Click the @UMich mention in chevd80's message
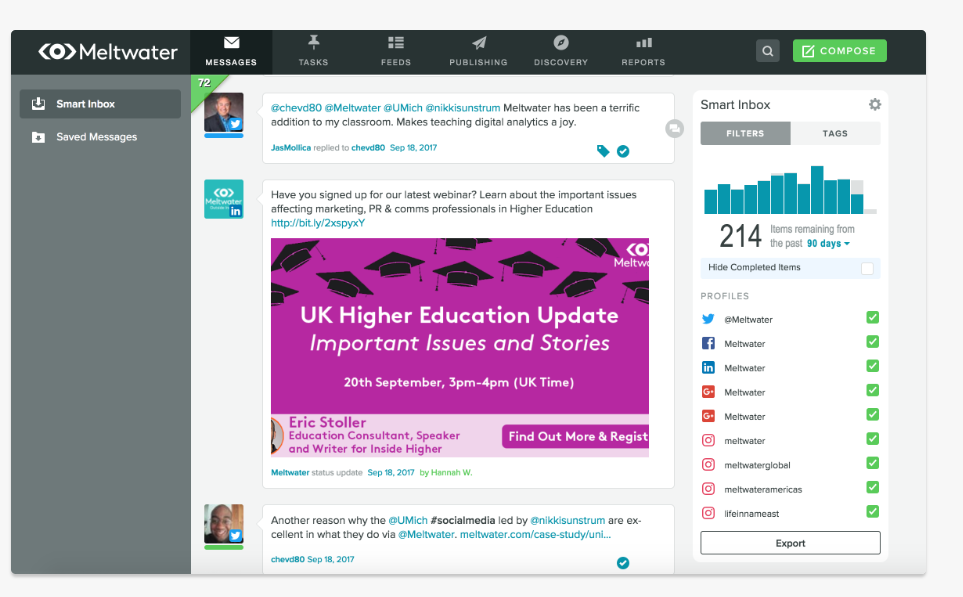 (x=408, y=520)
